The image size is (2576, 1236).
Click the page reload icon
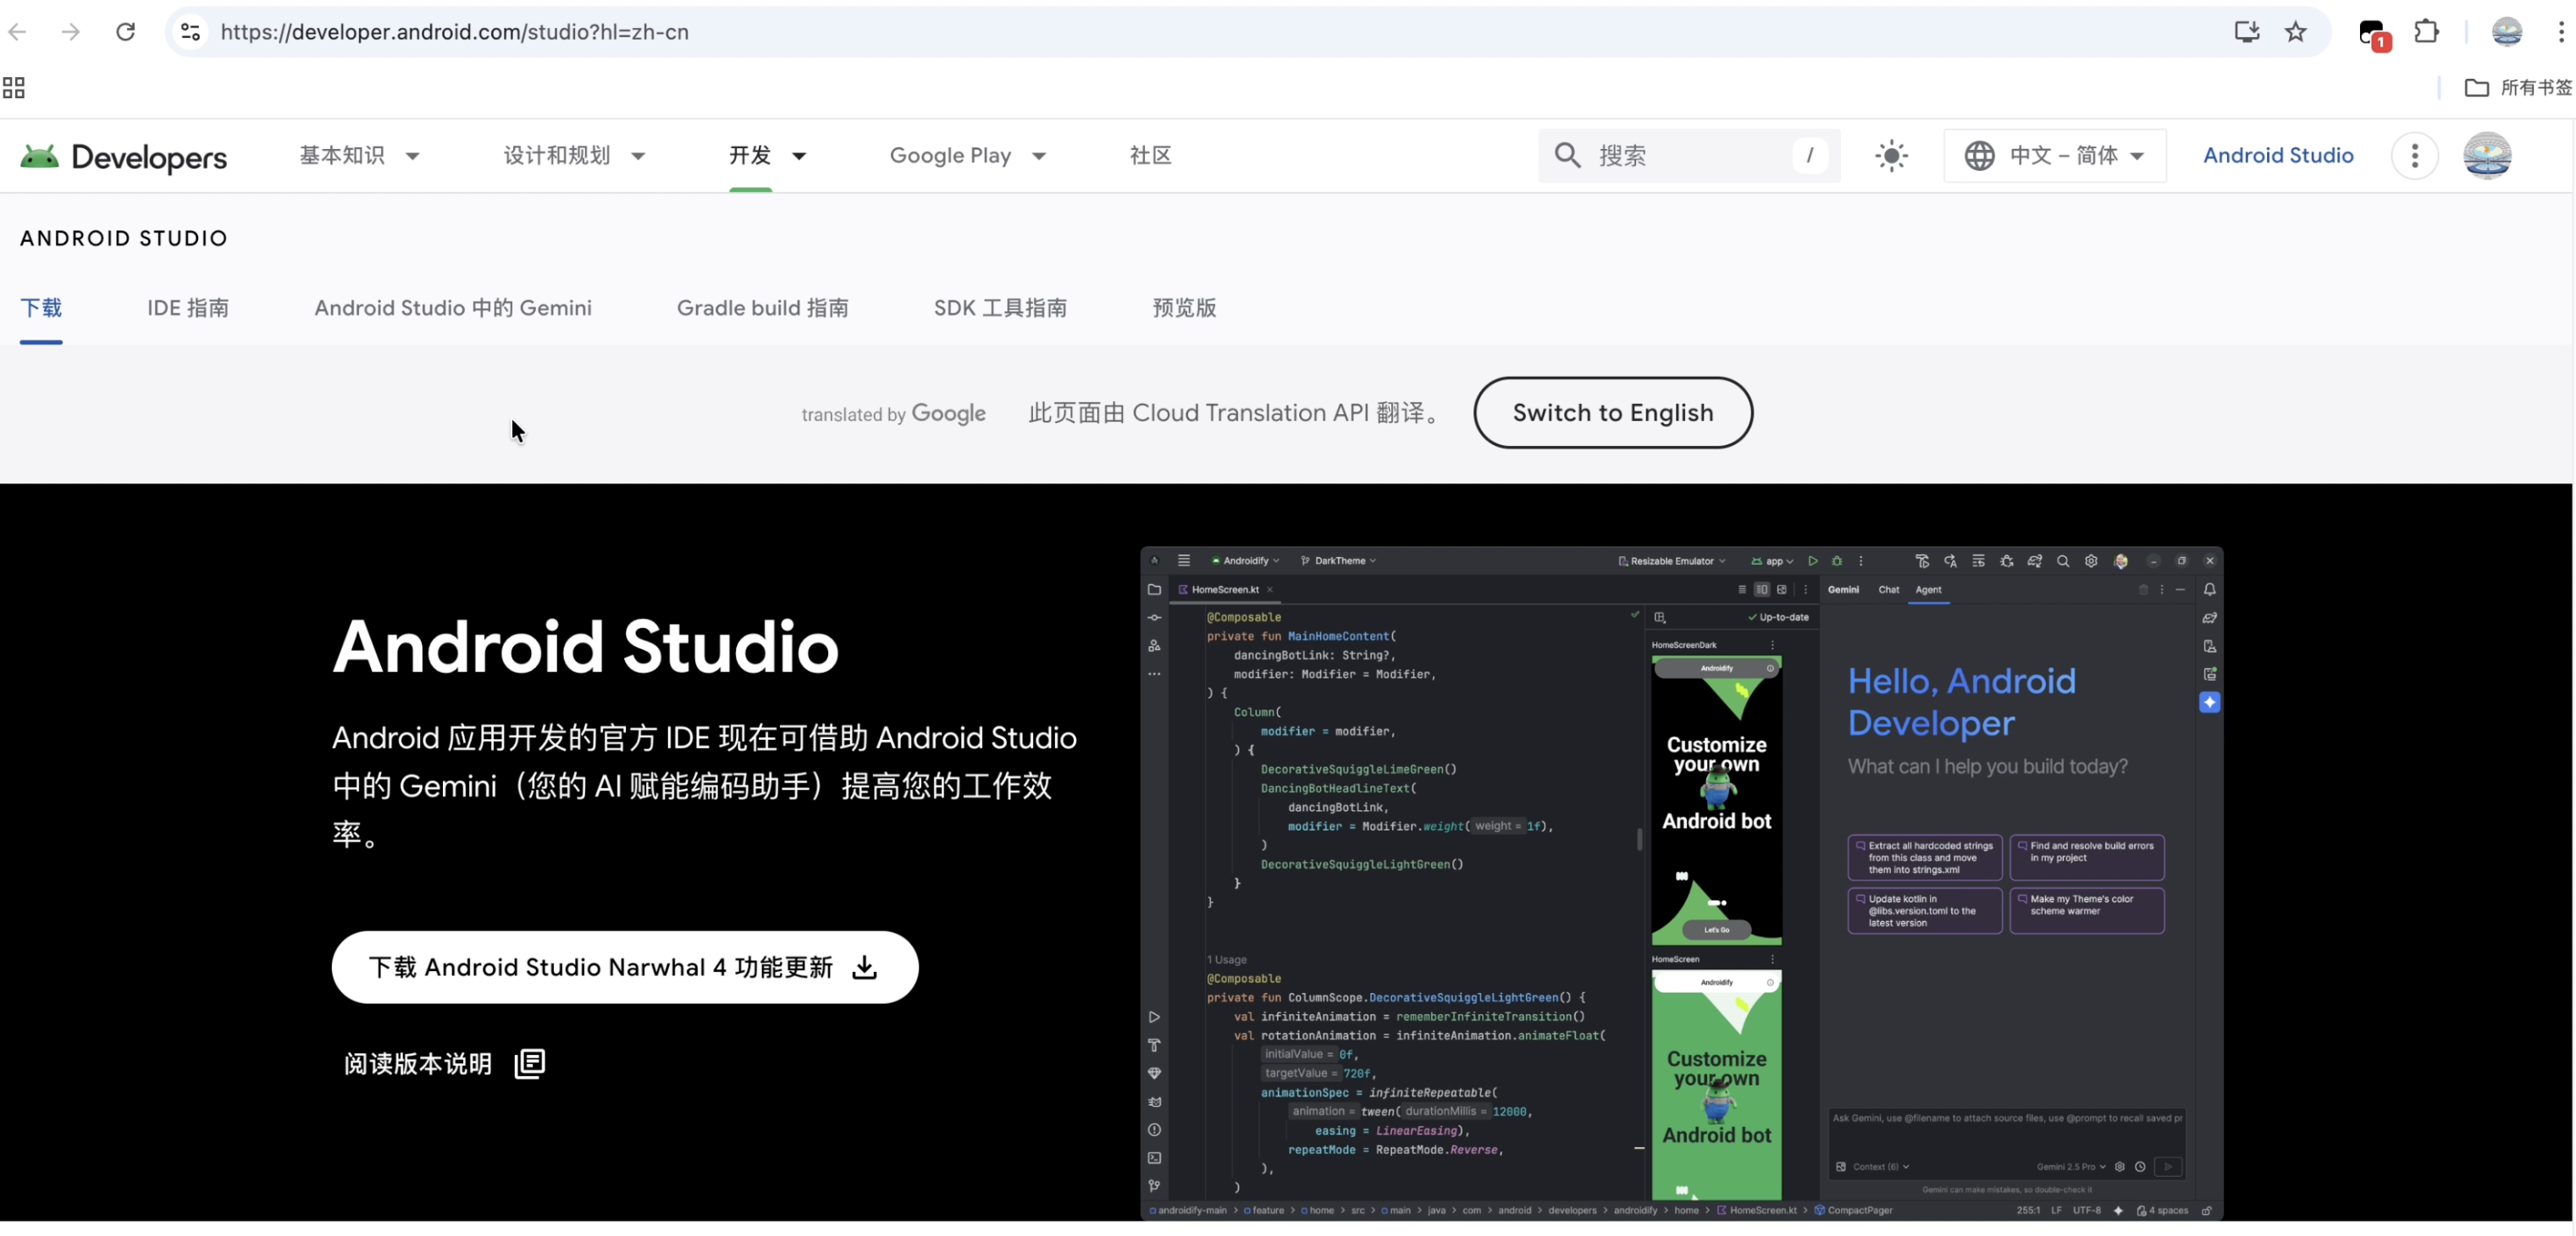(125, 32)
